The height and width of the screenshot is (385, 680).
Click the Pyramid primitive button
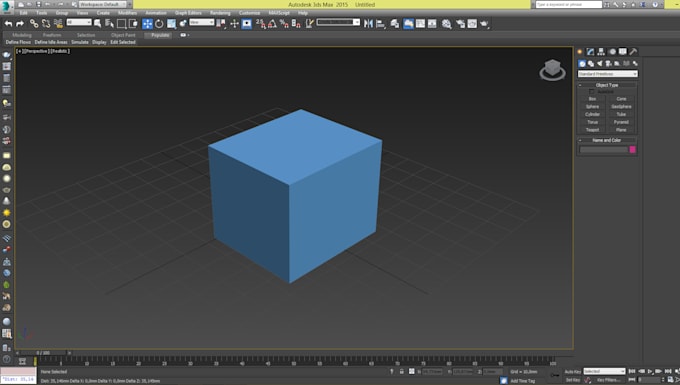[x=621, y=122]
